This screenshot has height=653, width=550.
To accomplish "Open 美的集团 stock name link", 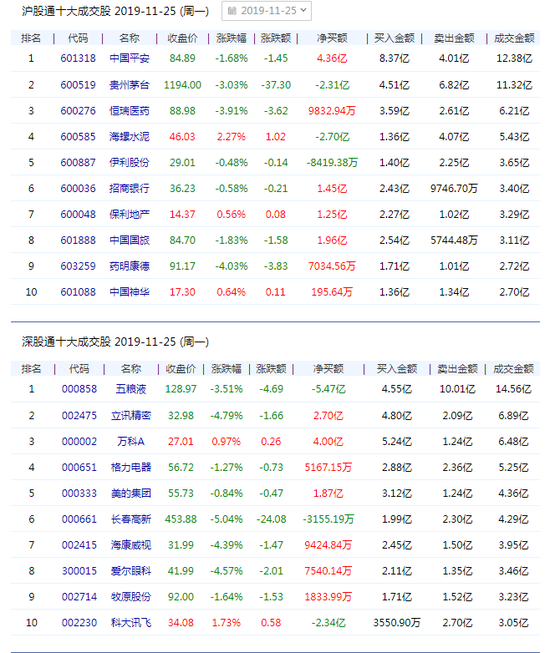I will pyautogui.click(x=131, y=493).
